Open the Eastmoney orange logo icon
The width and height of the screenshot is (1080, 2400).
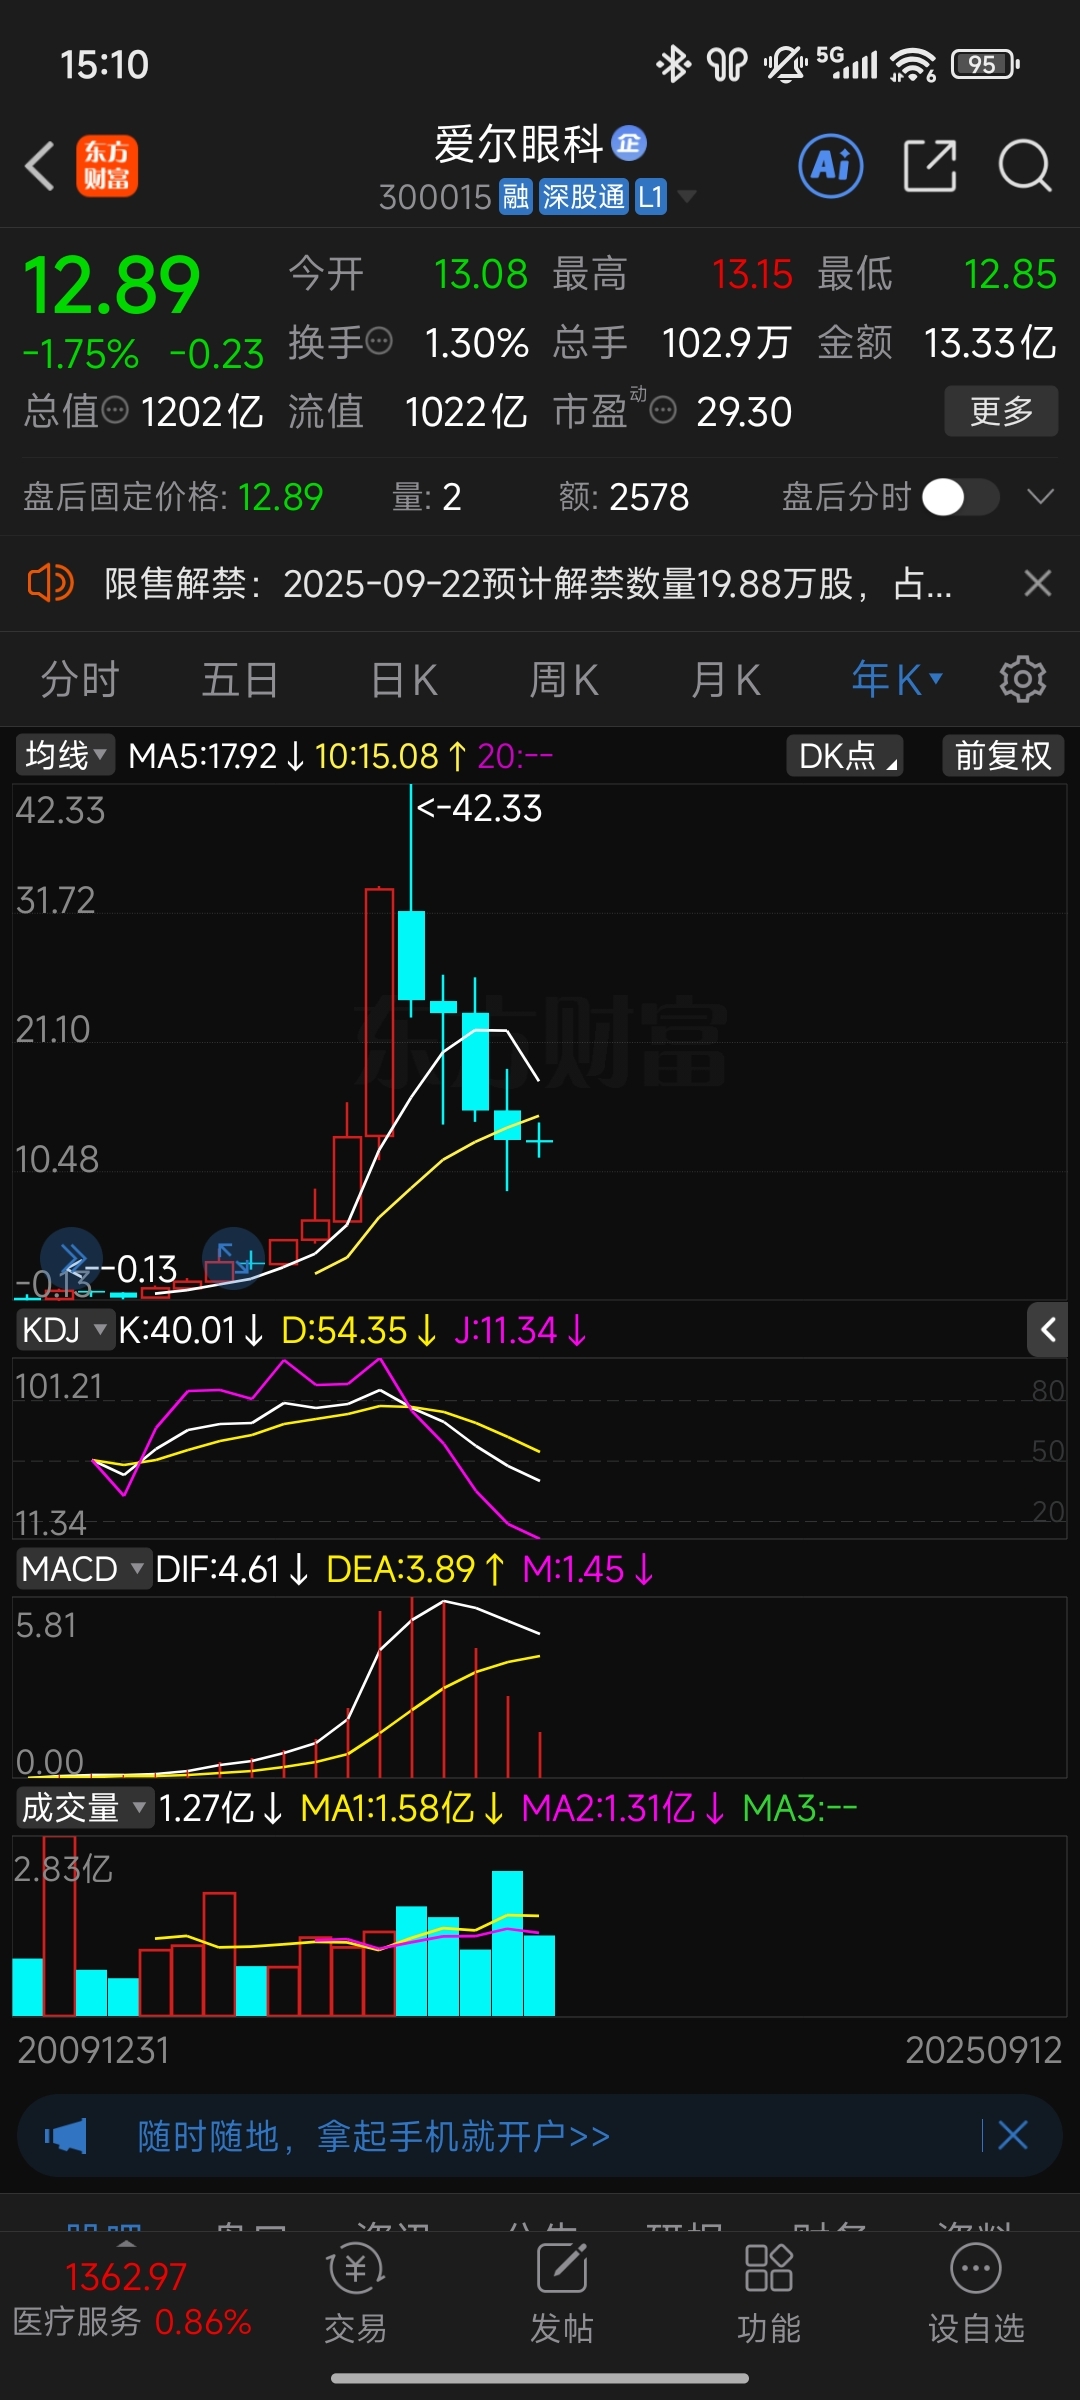point(107,166)
